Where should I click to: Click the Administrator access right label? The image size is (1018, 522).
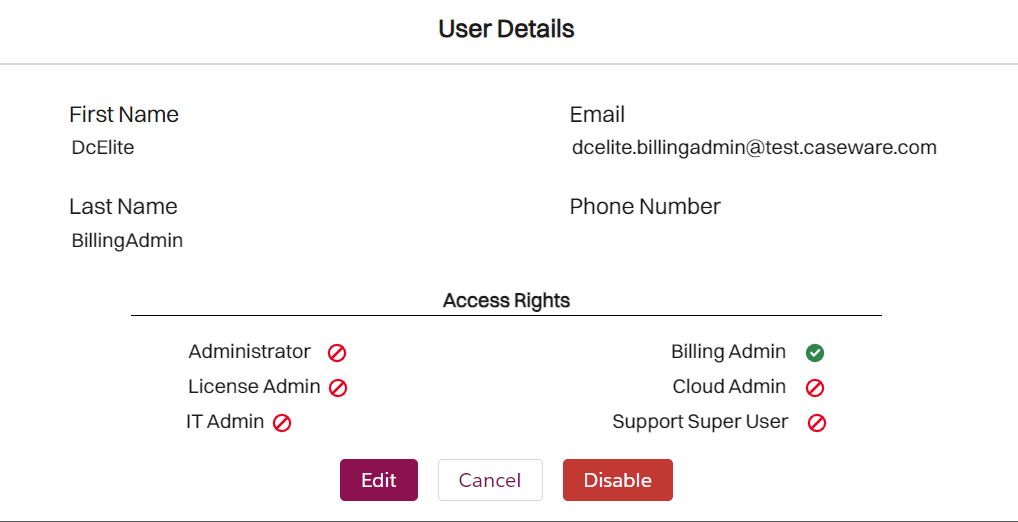coord(250,352)
